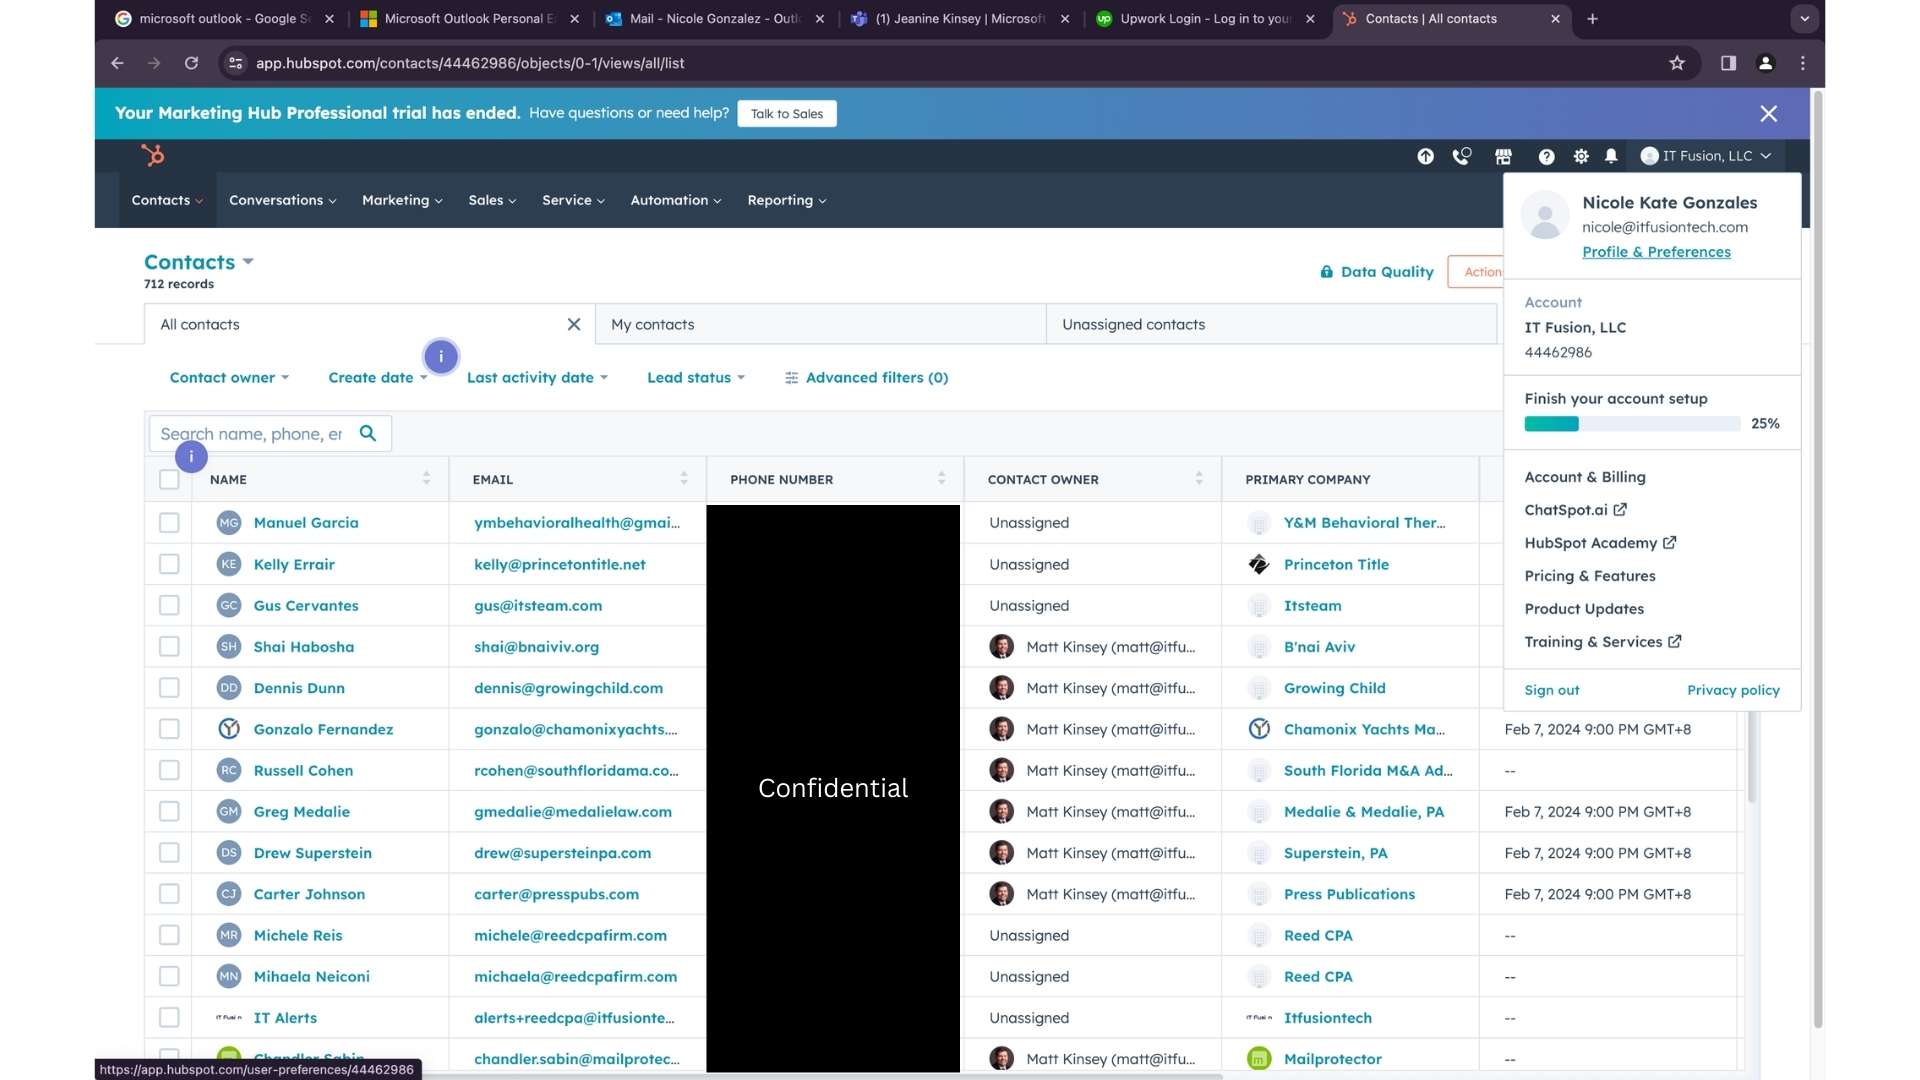Close the trial ended banner

[1768, 113]
